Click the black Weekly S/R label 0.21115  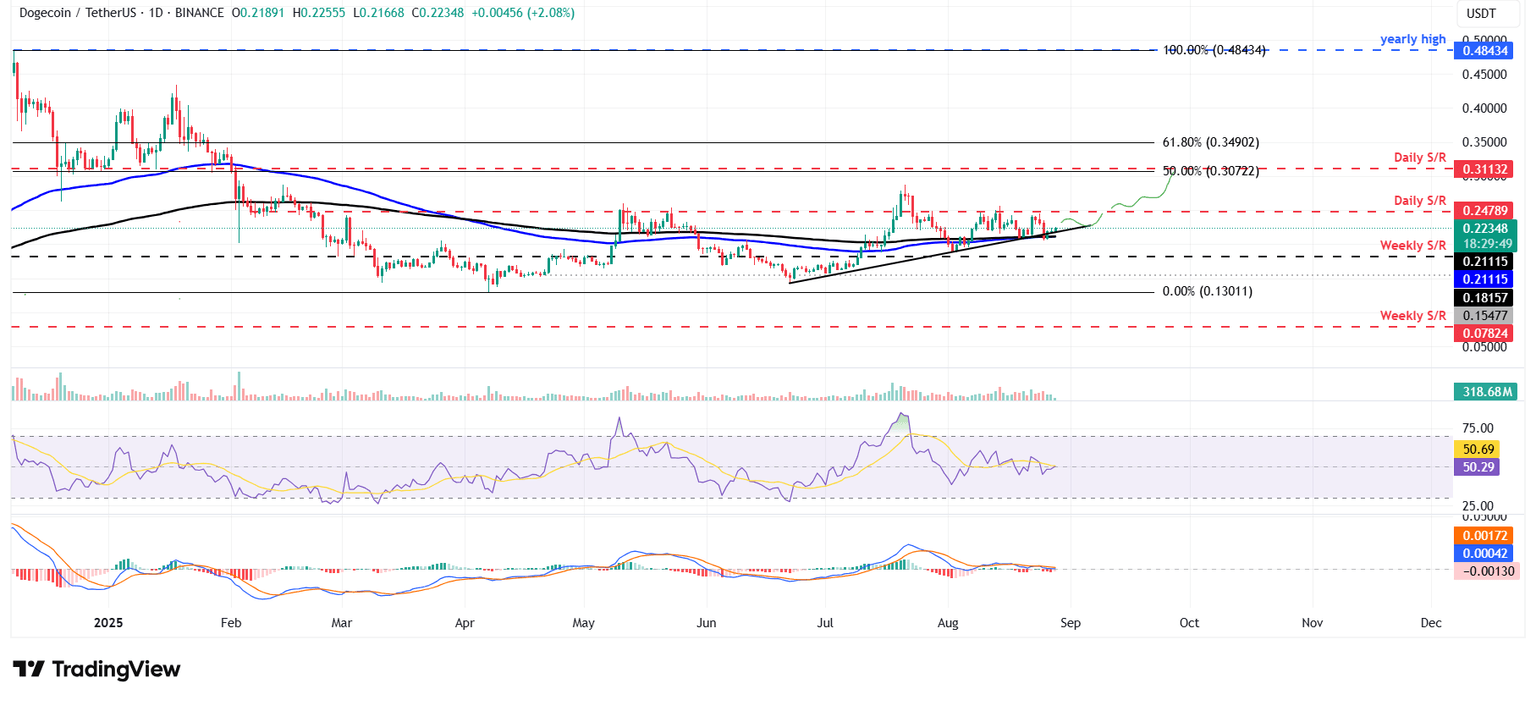click(x=1484, y=262)
